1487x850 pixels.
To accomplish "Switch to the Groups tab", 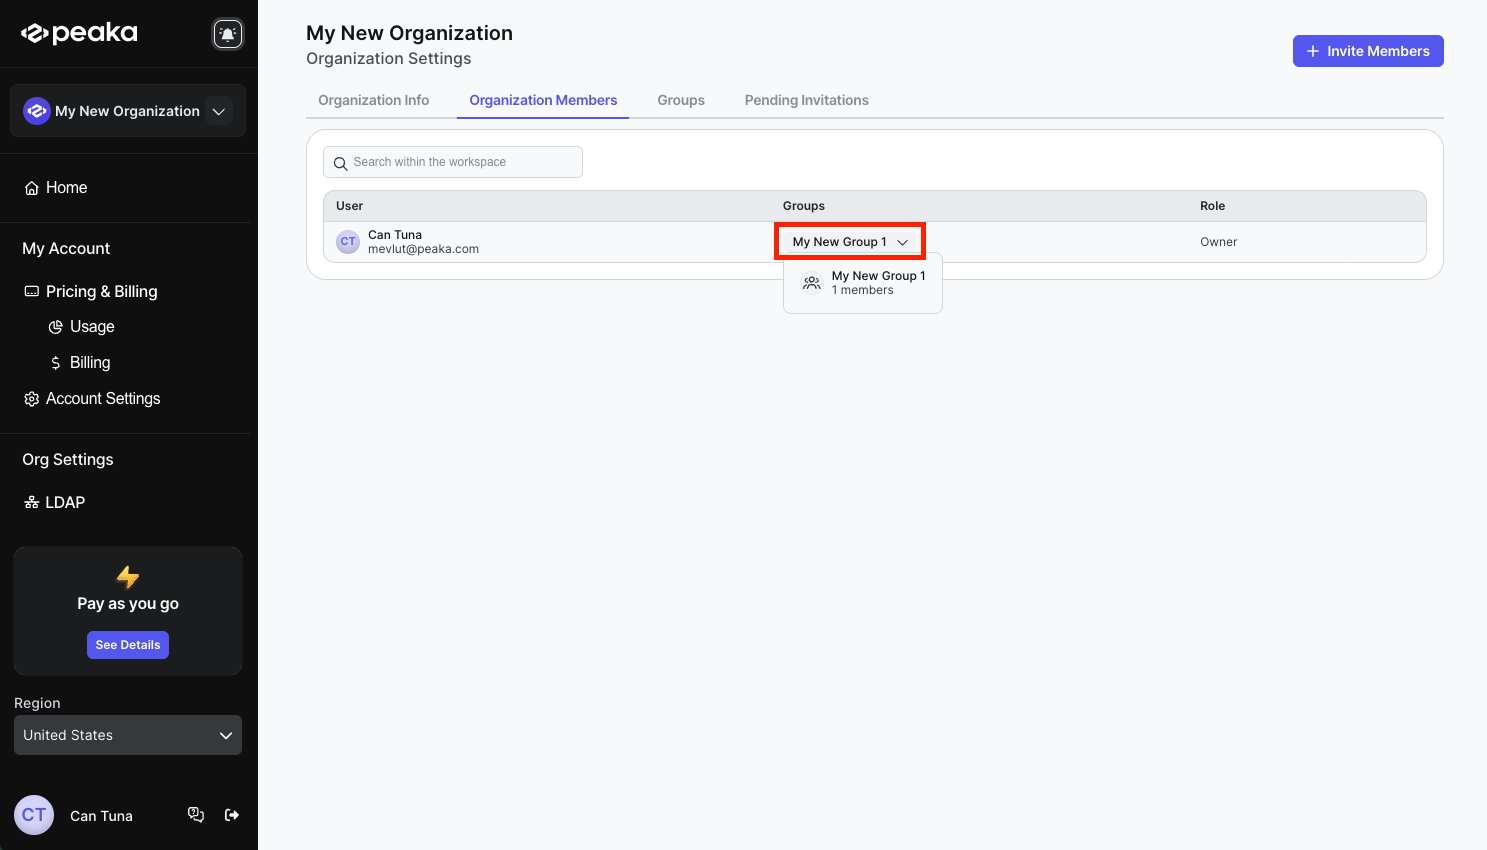I will coord(681,101).
